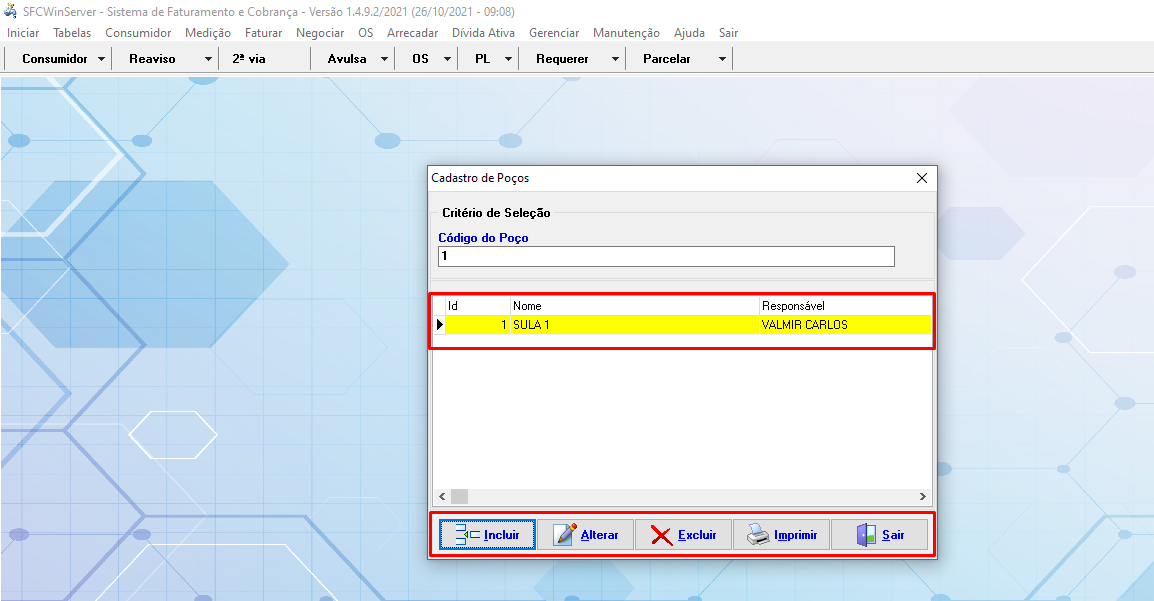This screenshot has width=1154, height=601.
Task: Open the Reaviso dropdown arrow
Action: [208, 59]
